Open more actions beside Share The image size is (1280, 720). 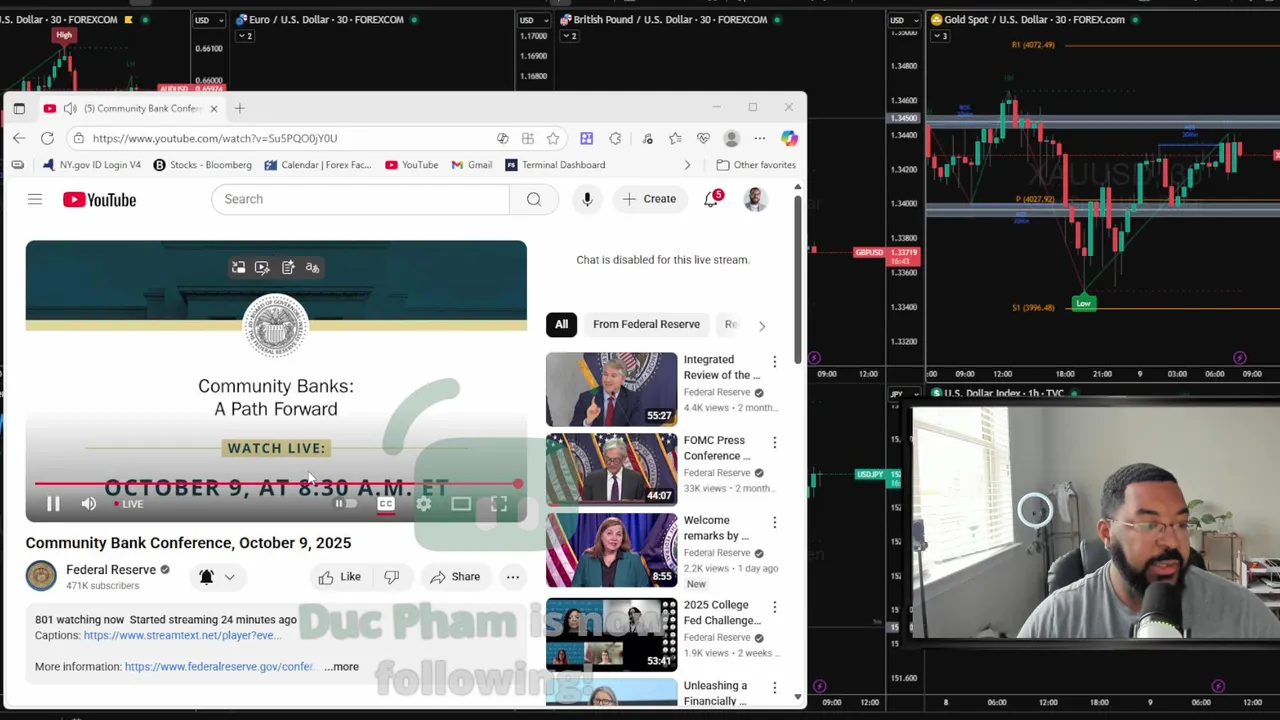tap(512, 577)
